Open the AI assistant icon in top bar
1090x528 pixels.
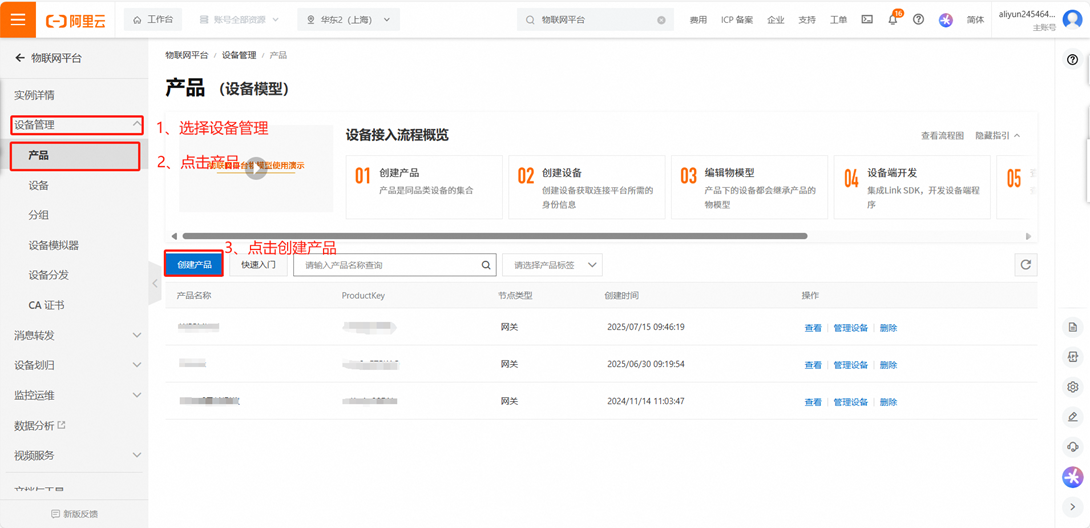[x=945, y=20]
